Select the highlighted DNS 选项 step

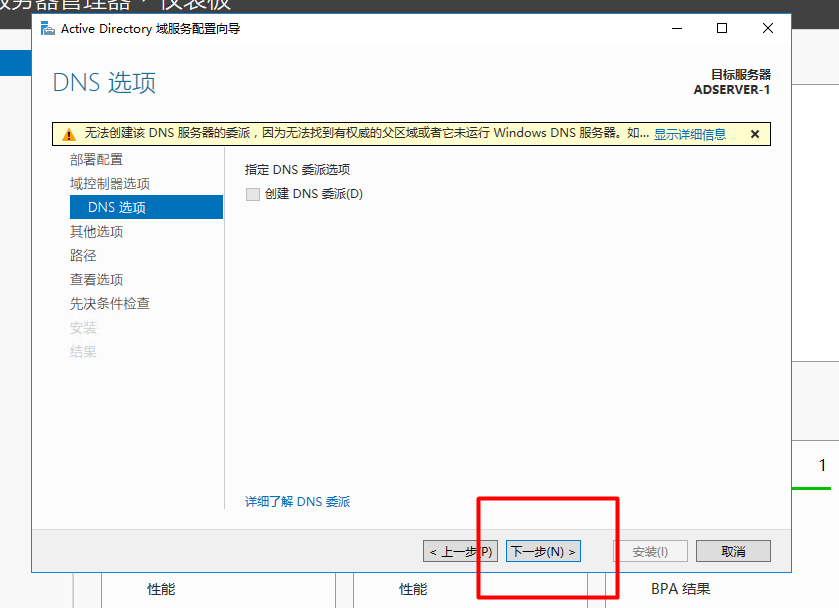pyautogui.click(x=146, y=207)
